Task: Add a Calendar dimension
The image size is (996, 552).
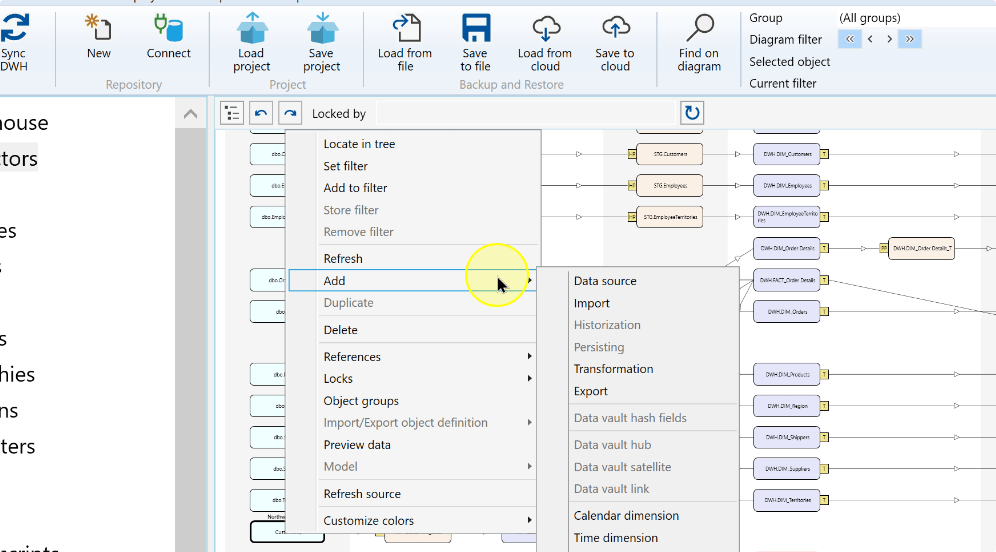Action: click(626, 516)
